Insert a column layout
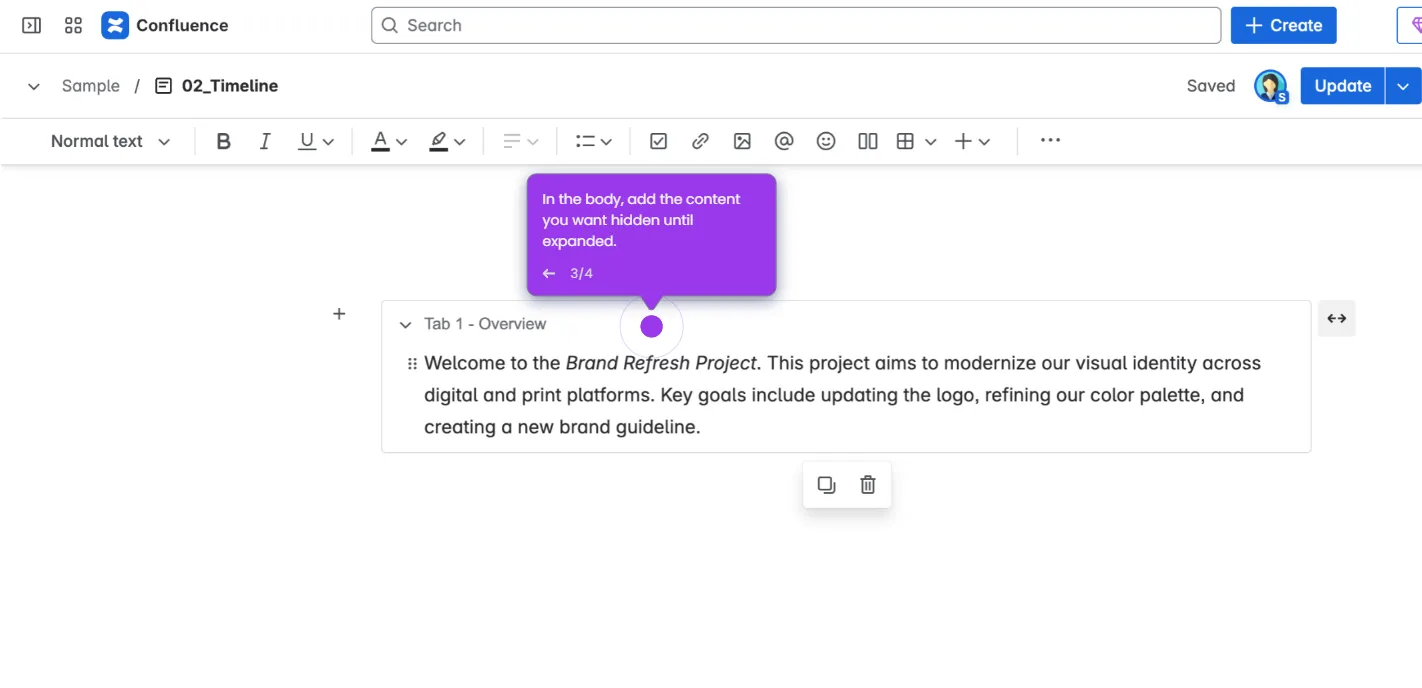This screenshot has height=688, width=1422. coord(868,141)
